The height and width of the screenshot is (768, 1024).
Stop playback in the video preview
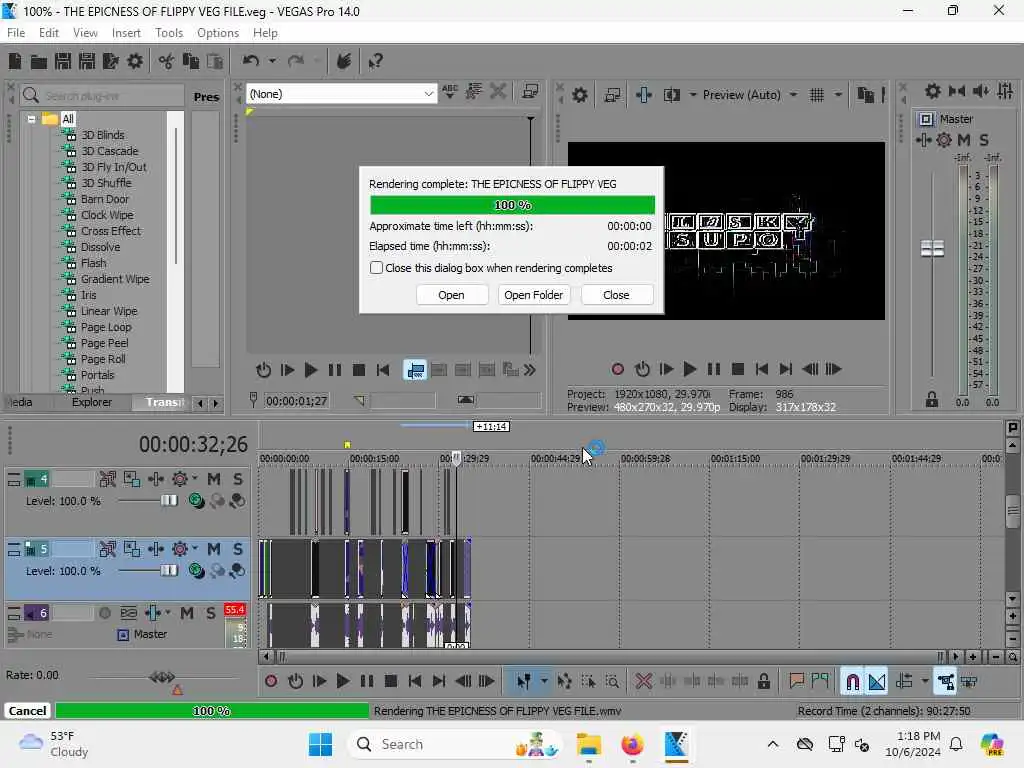coord(738,370)
